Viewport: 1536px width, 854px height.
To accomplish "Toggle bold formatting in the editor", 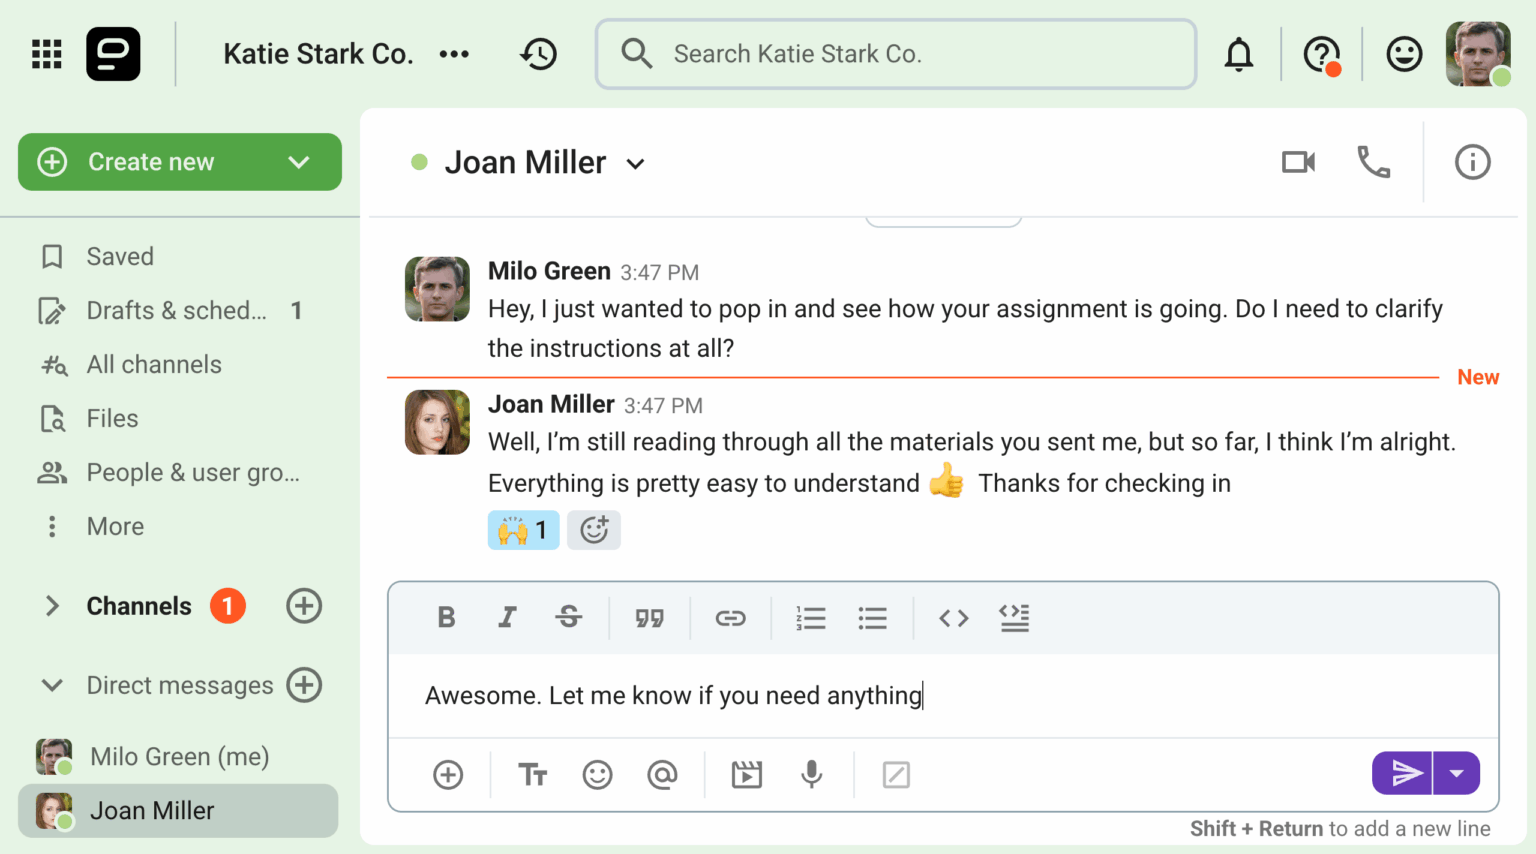I will point(446,618).
